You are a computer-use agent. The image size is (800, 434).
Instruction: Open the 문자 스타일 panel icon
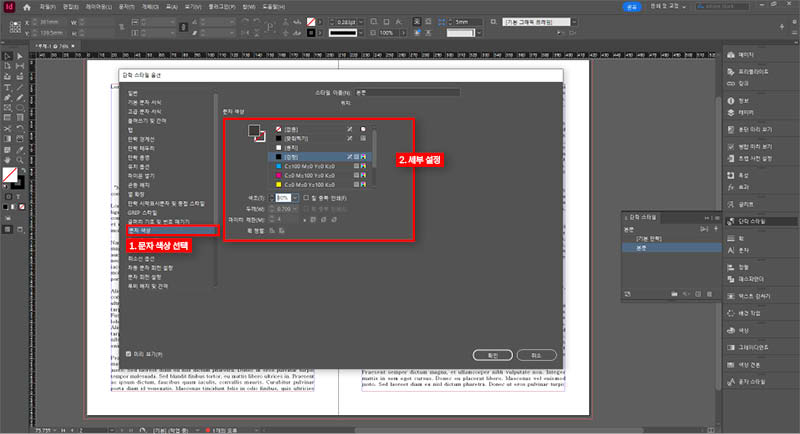click(x=731, y=381)
